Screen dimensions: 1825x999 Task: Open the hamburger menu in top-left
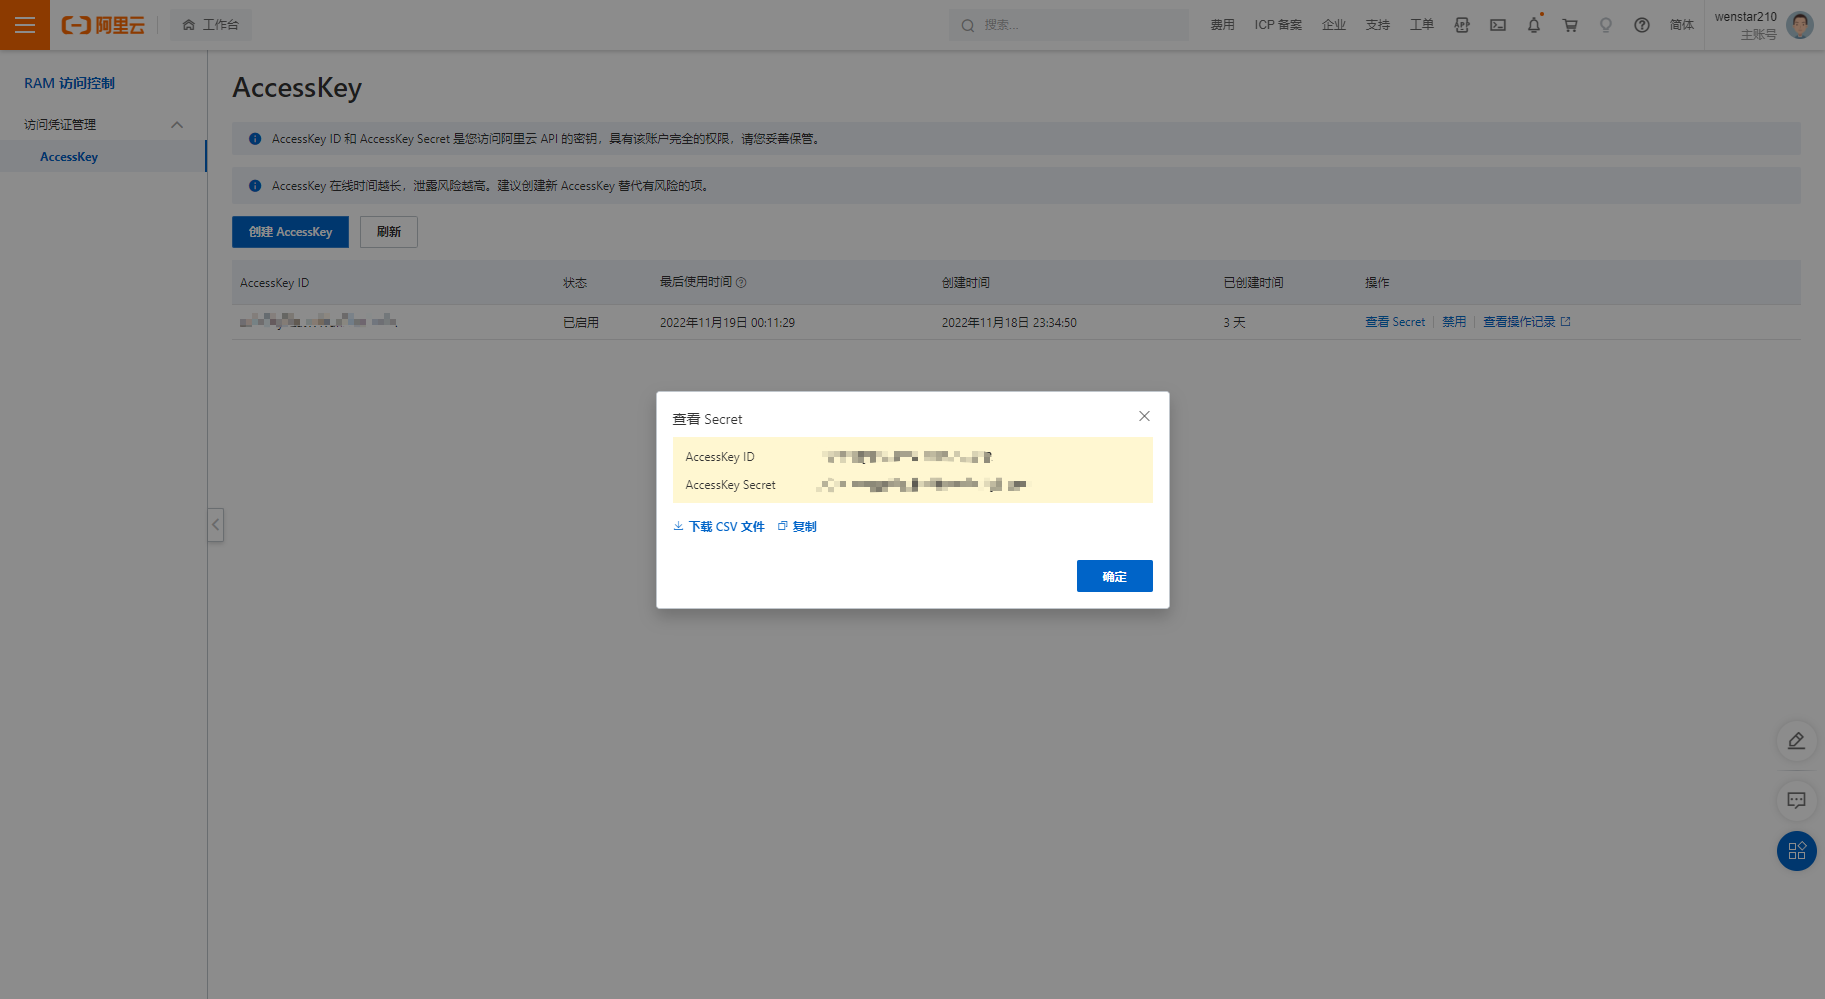(24, 25)
